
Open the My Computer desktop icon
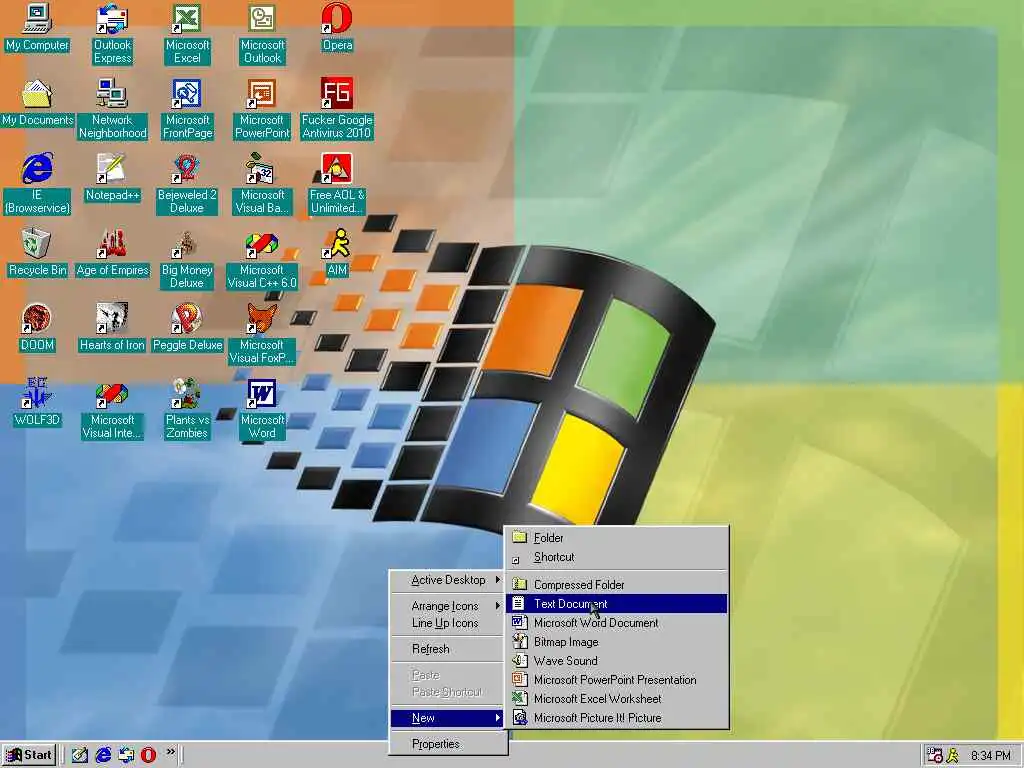tap(37, 27)
